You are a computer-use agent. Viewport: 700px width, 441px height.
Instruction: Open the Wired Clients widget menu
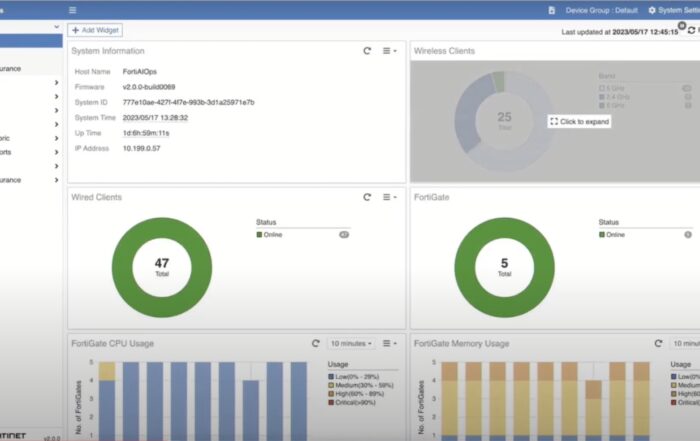[x=389, y=197]
